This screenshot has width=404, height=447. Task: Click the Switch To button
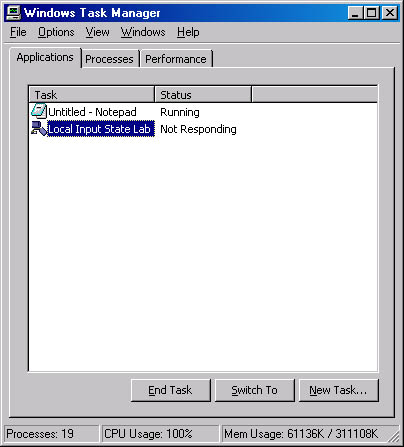pos(255,390)
